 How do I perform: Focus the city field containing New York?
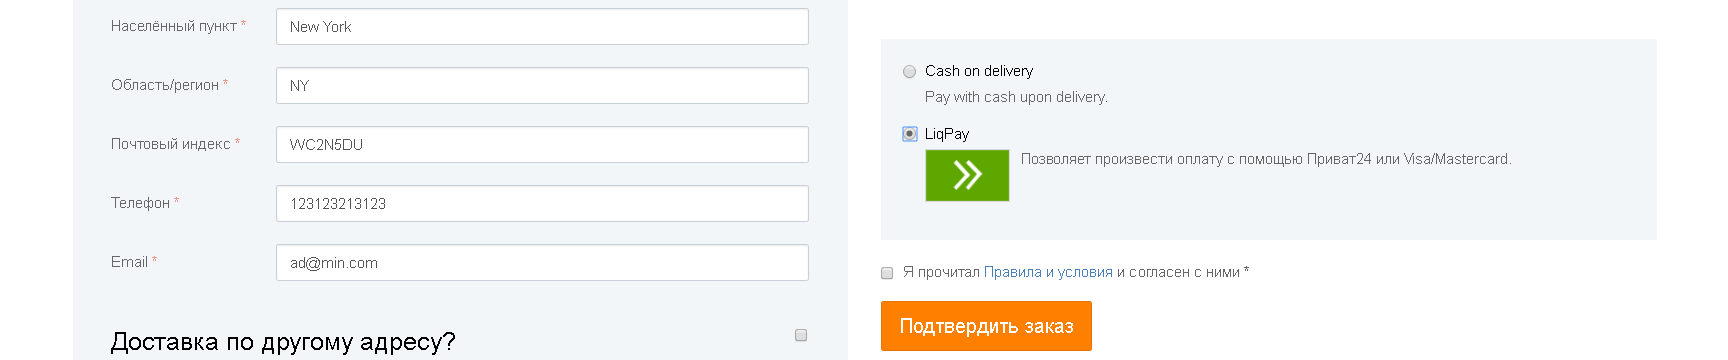[542, 27]
